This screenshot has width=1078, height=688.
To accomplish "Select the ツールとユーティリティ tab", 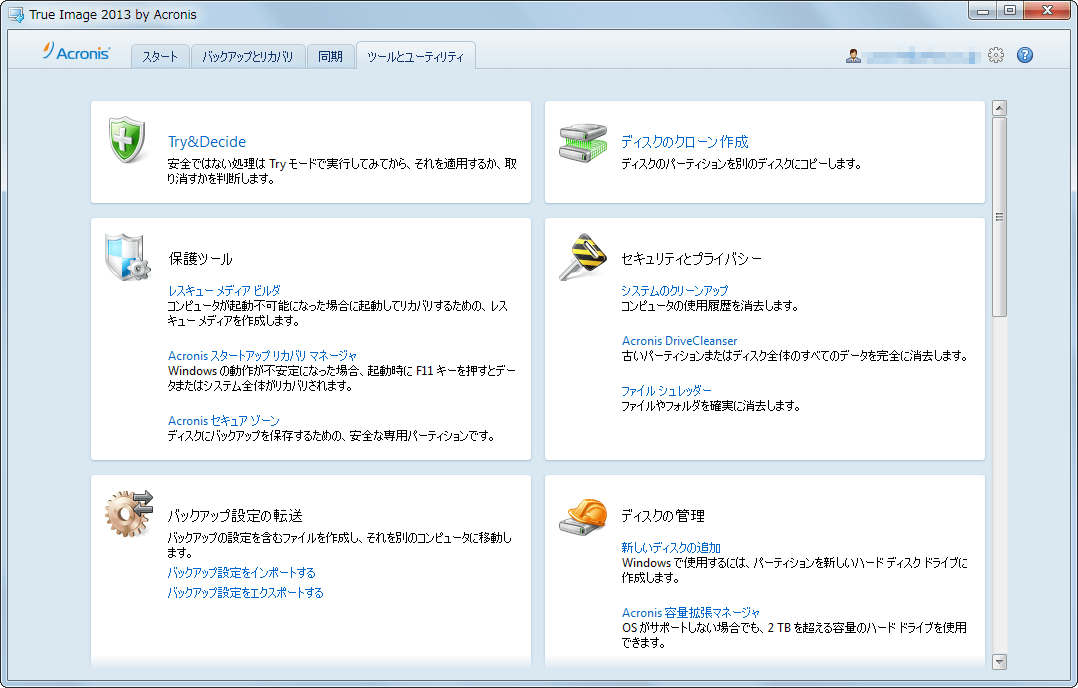I will [x=415, y=56].
